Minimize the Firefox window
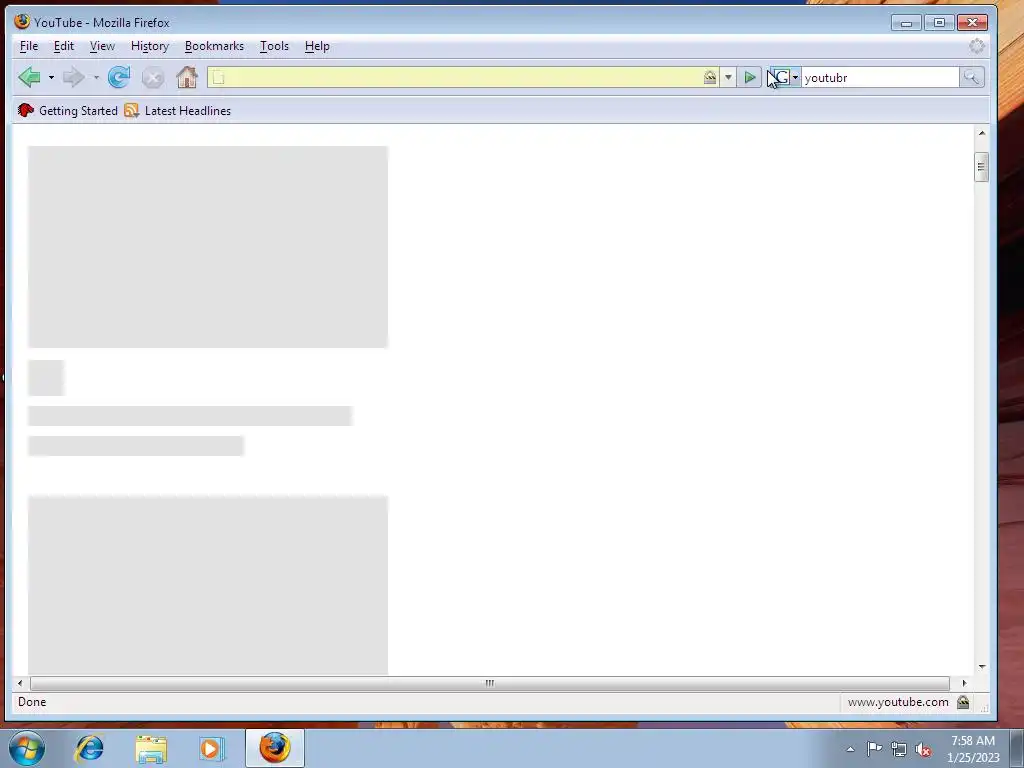This screenshot has width=1024, height=768. pyautogui.click(x=906, y=22)
